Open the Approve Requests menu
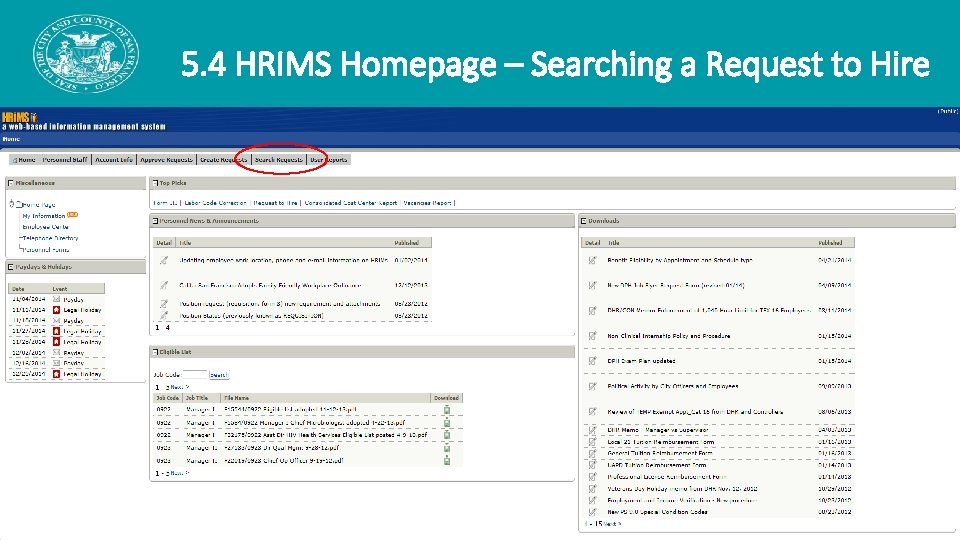Viewport: 960px width, 540px height. pos(166,160)
